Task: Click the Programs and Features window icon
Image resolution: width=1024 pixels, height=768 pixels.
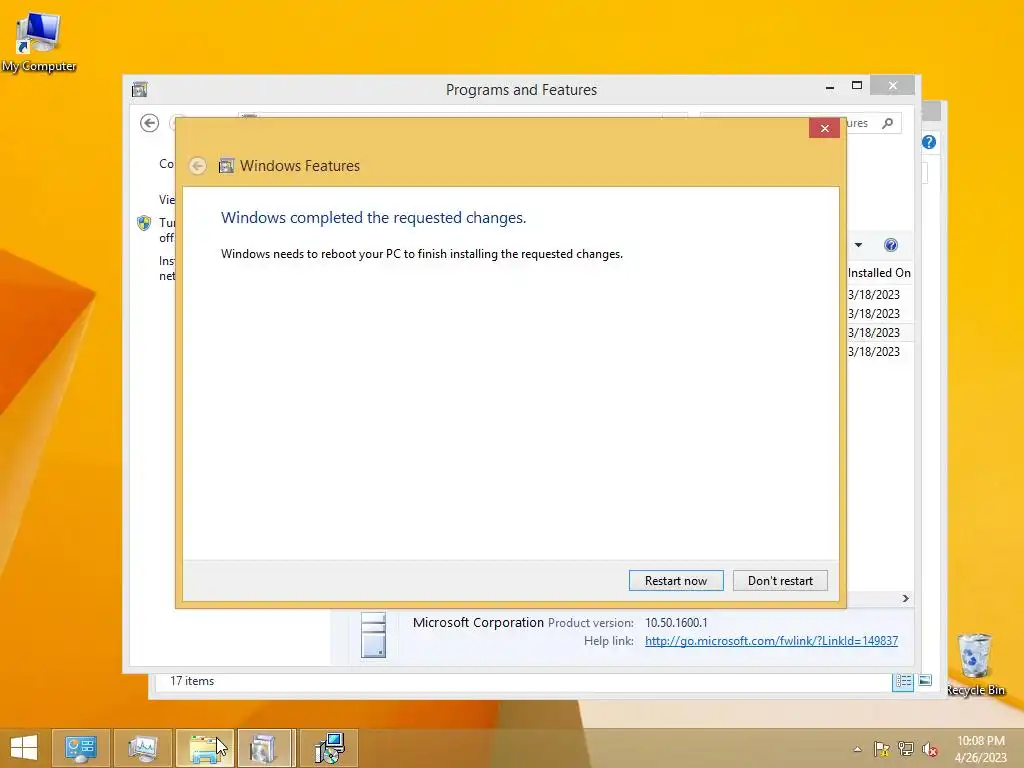Action: tap(139, 89)
